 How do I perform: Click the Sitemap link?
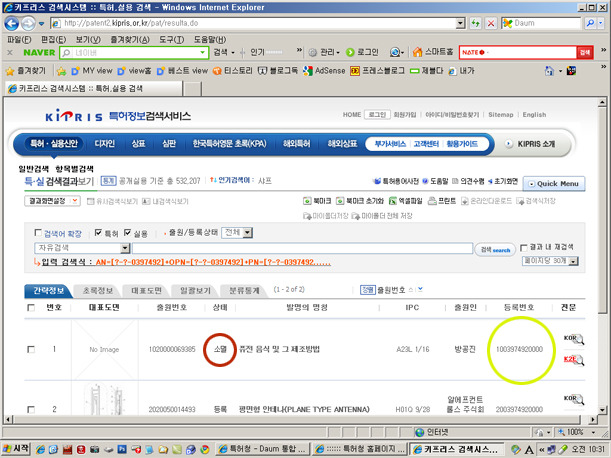click(x=501, y=115)
